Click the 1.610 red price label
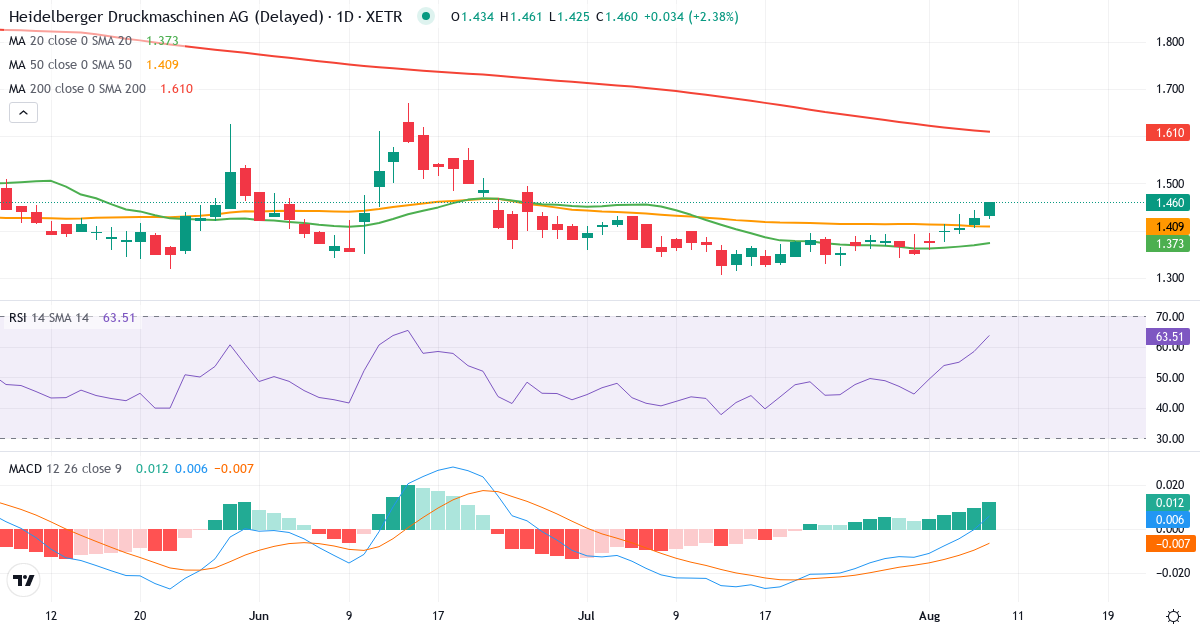 (1169, 132)
